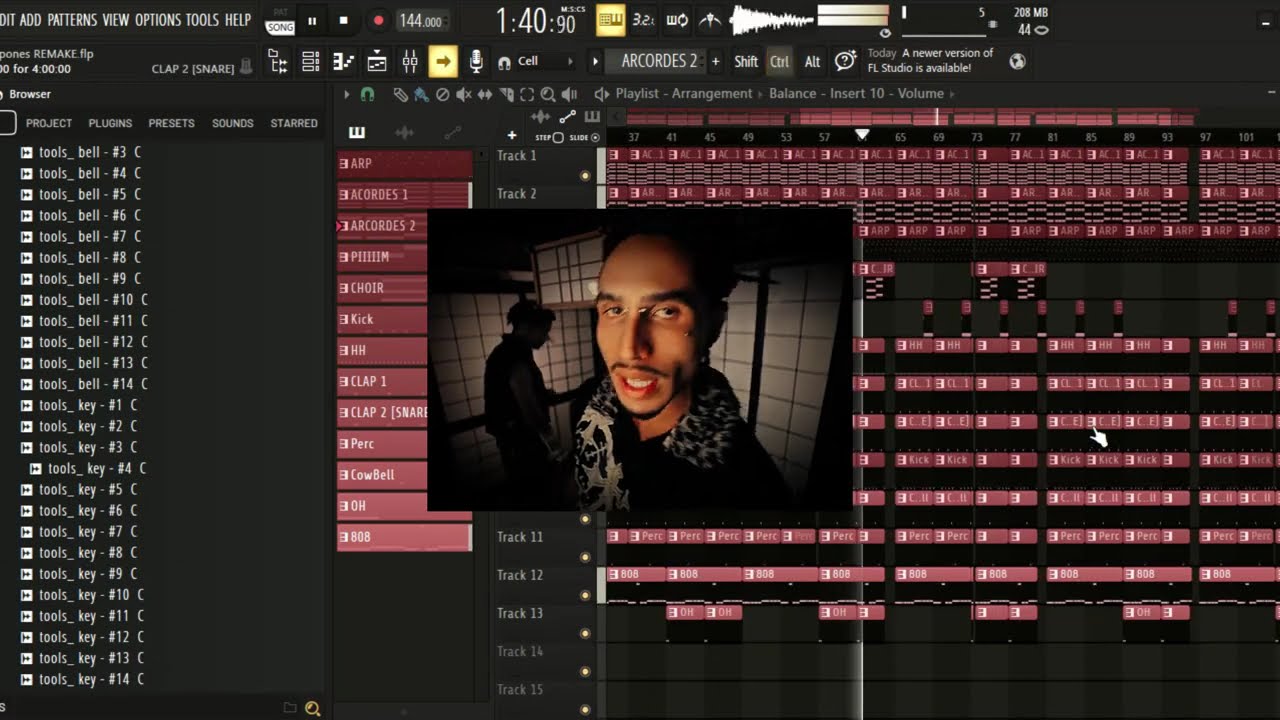Screen dimensions: 1280x720
Task: Click the microphone recording icon
Action: (476, 62)
